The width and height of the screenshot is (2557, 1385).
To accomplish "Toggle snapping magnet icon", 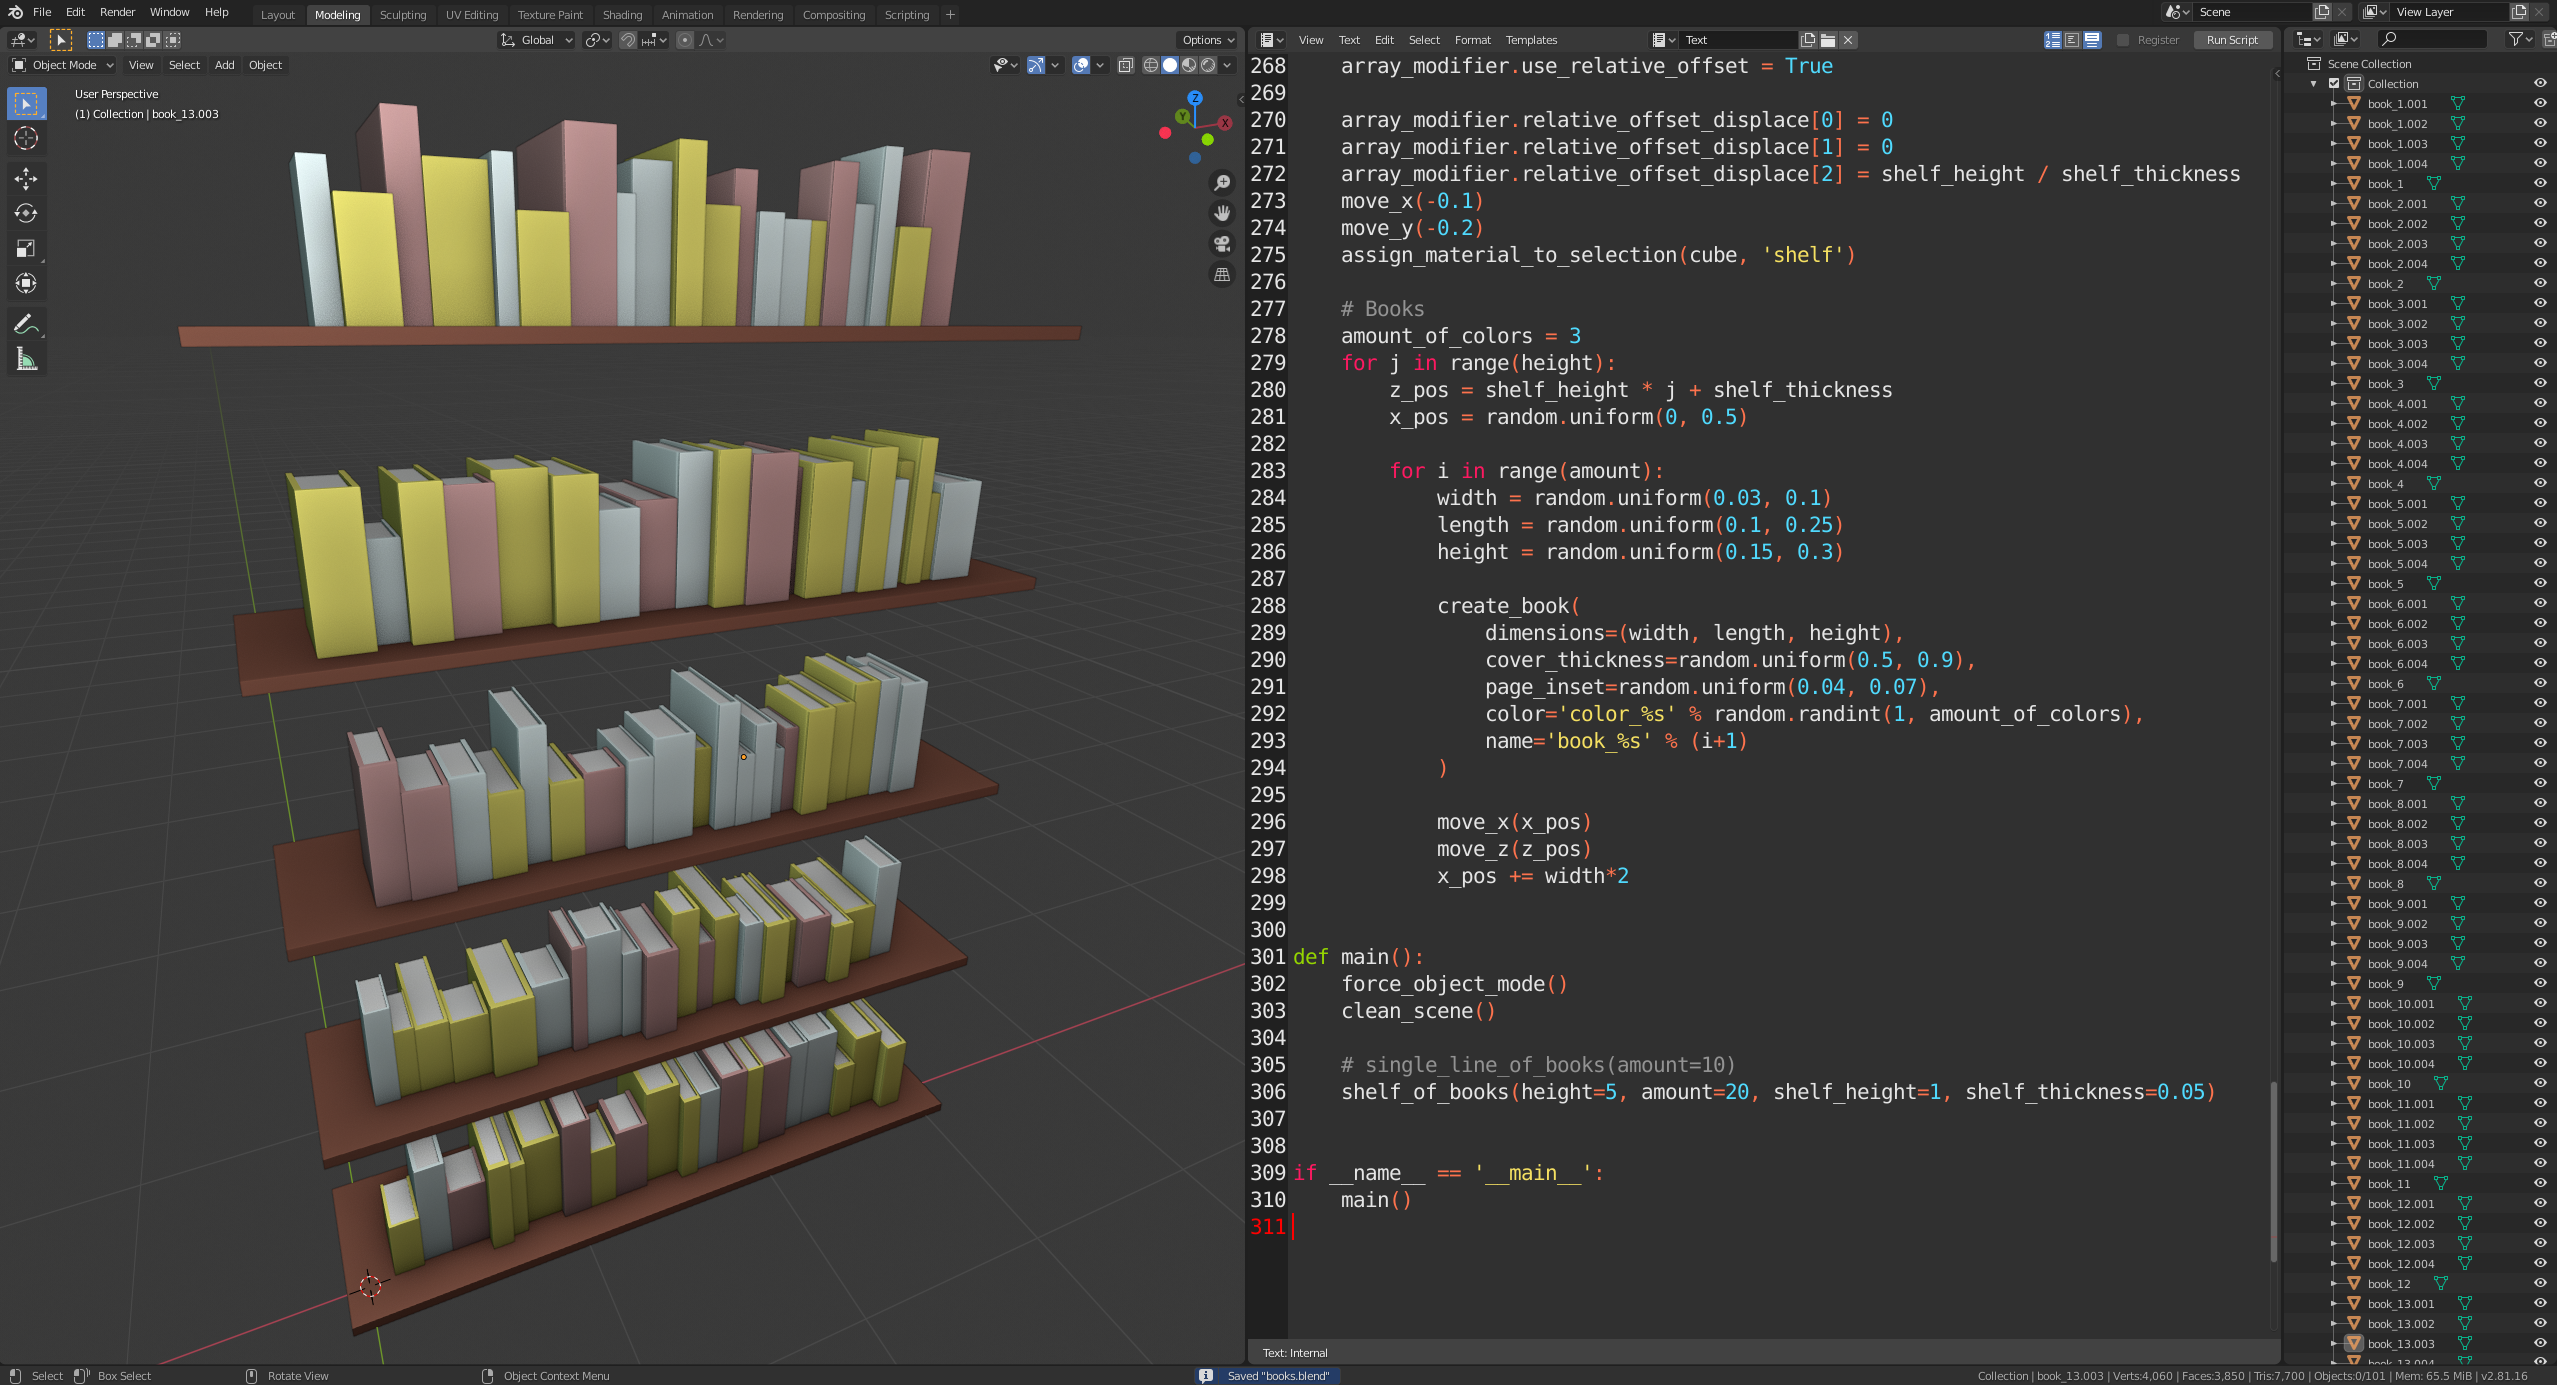I will point(628,40).
